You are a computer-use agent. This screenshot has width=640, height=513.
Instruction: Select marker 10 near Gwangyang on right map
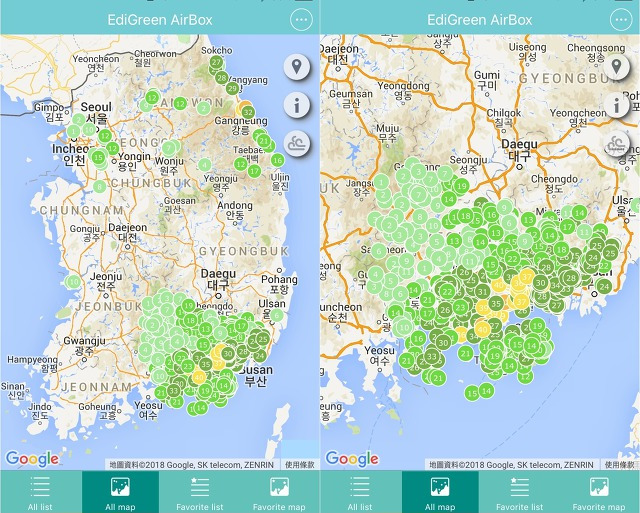[404, 327]
